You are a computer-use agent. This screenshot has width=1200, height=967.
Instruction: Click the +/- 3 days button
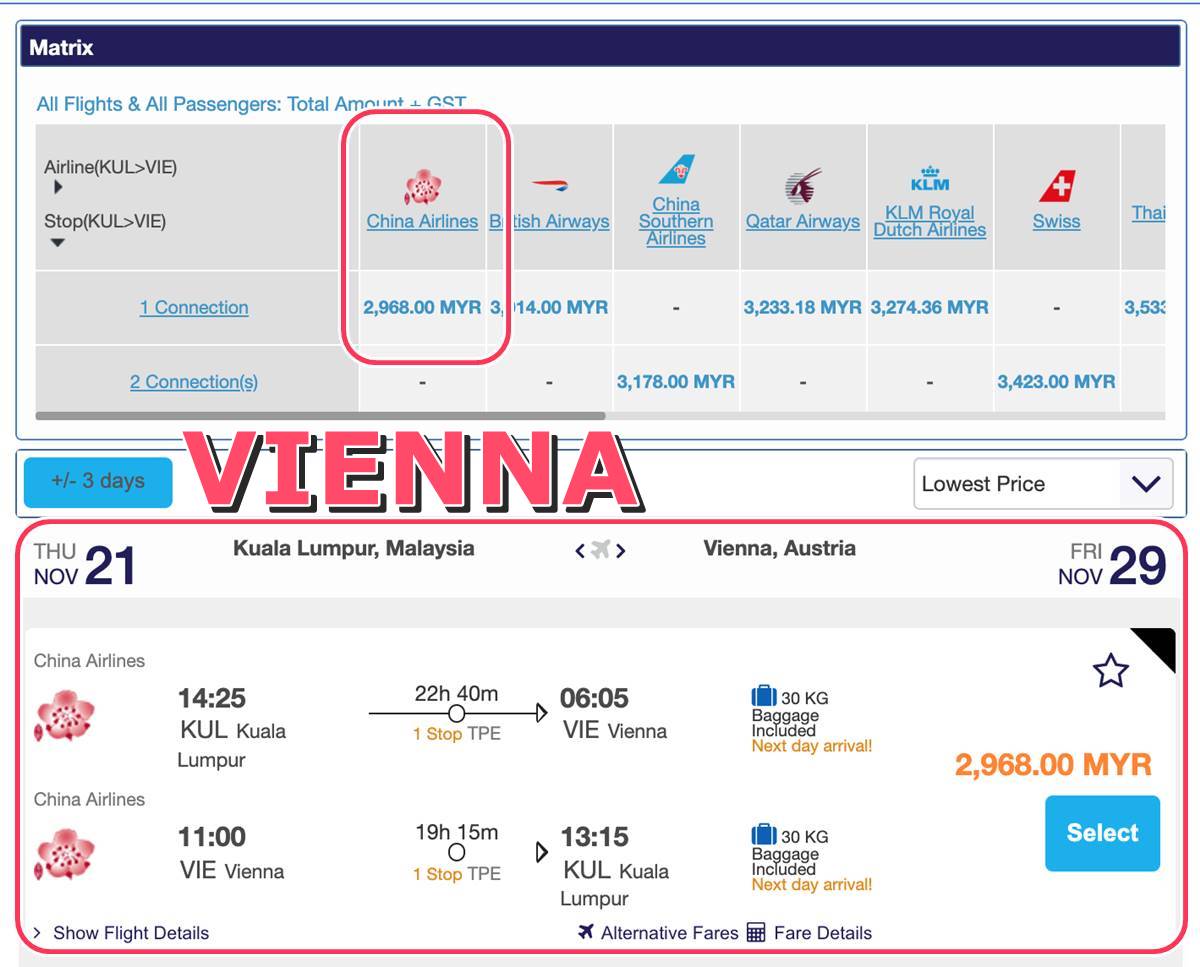pyautogui.click(x=98, y=481)
